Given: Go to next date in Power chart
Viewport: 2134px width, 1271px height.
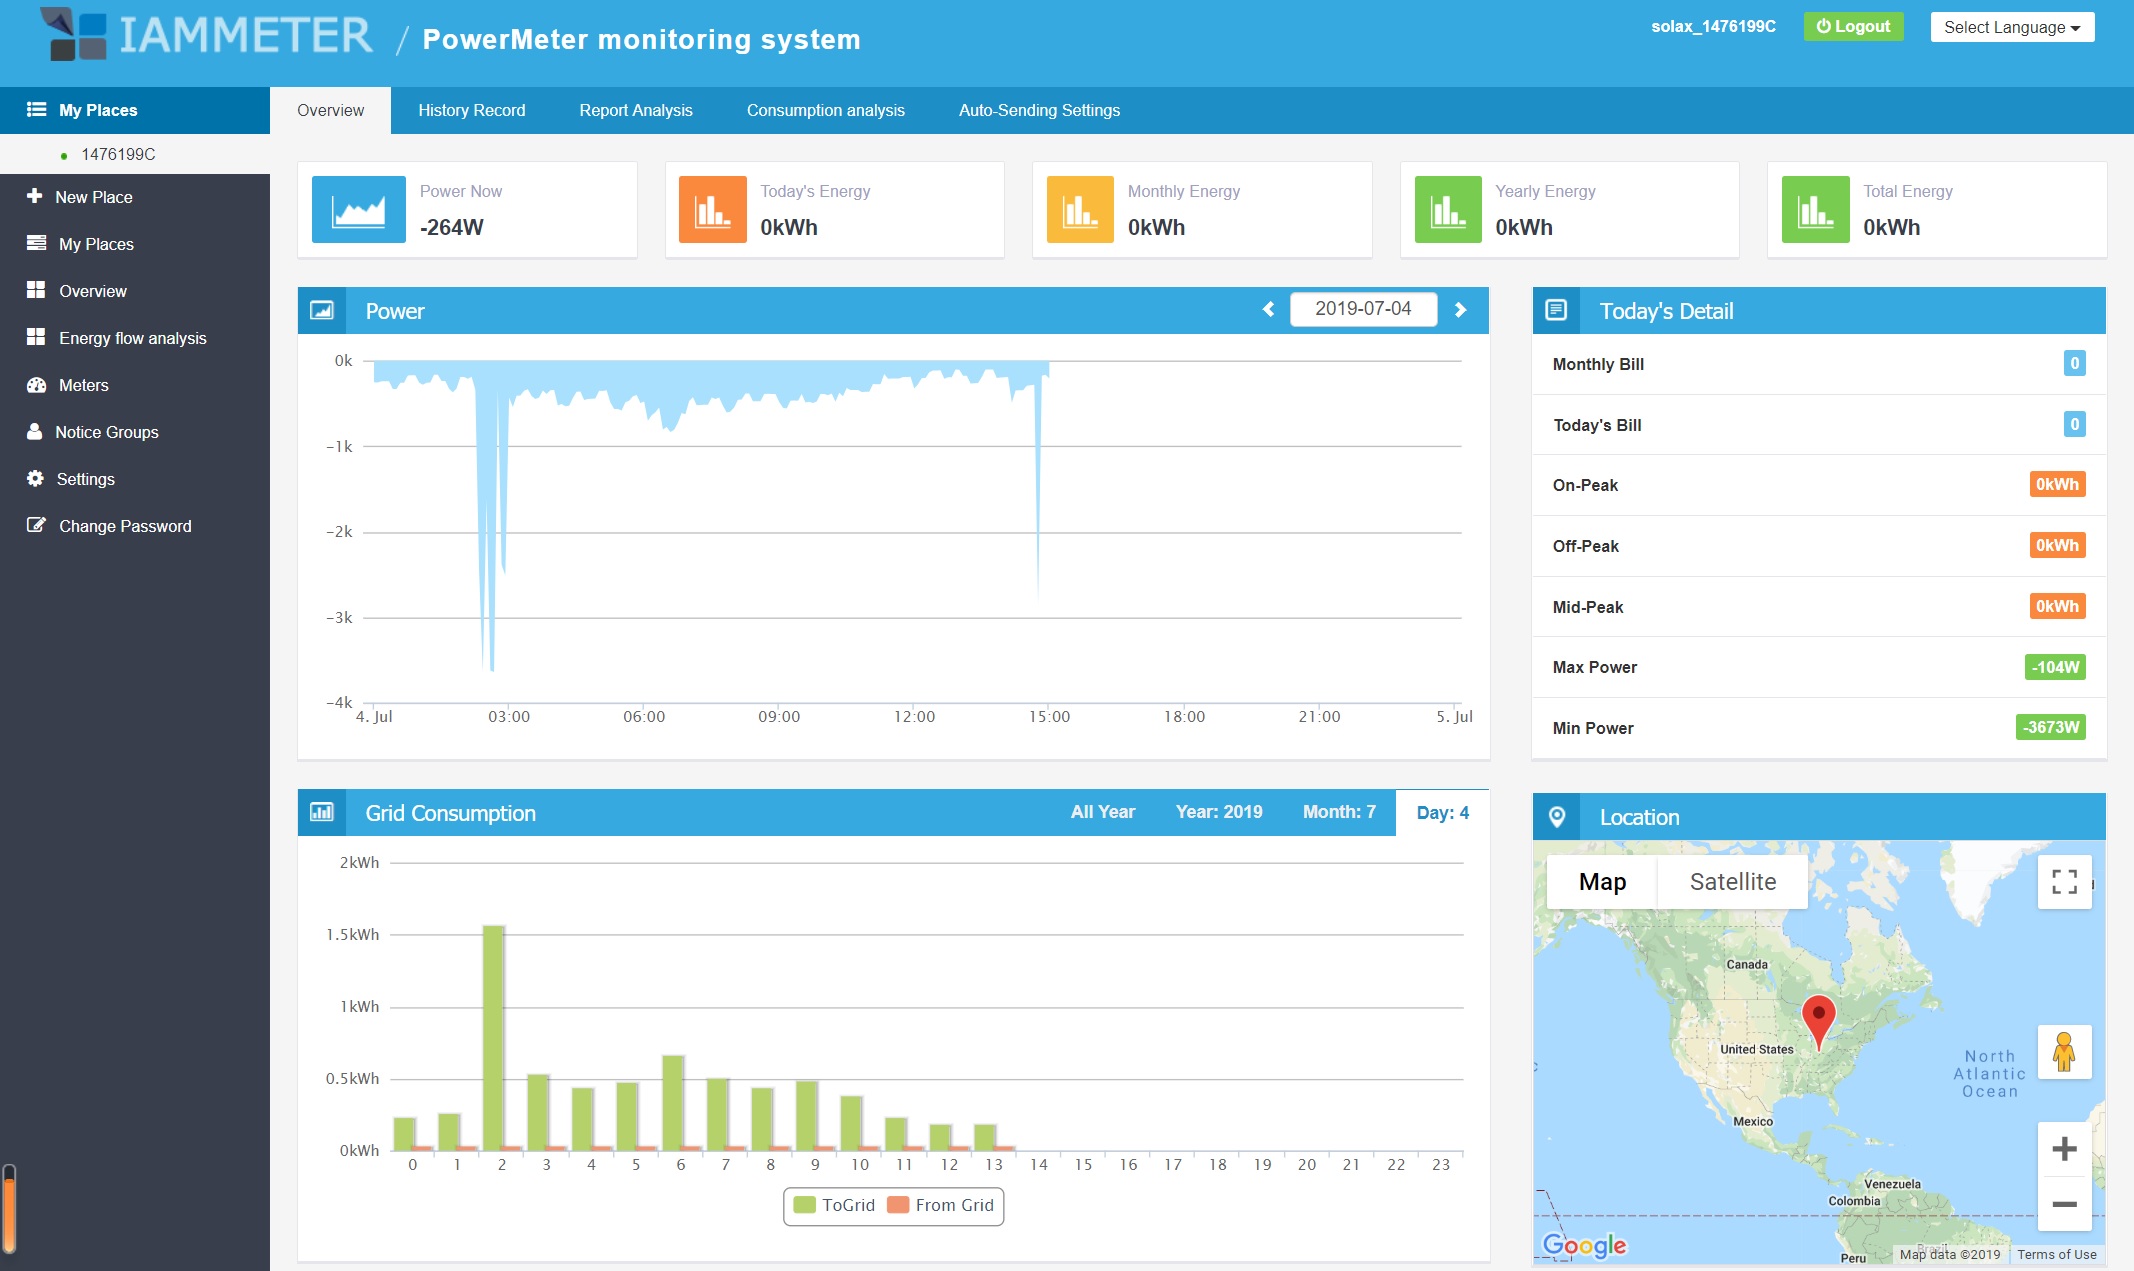Looking at the screenshot, I should point(1460,310).
